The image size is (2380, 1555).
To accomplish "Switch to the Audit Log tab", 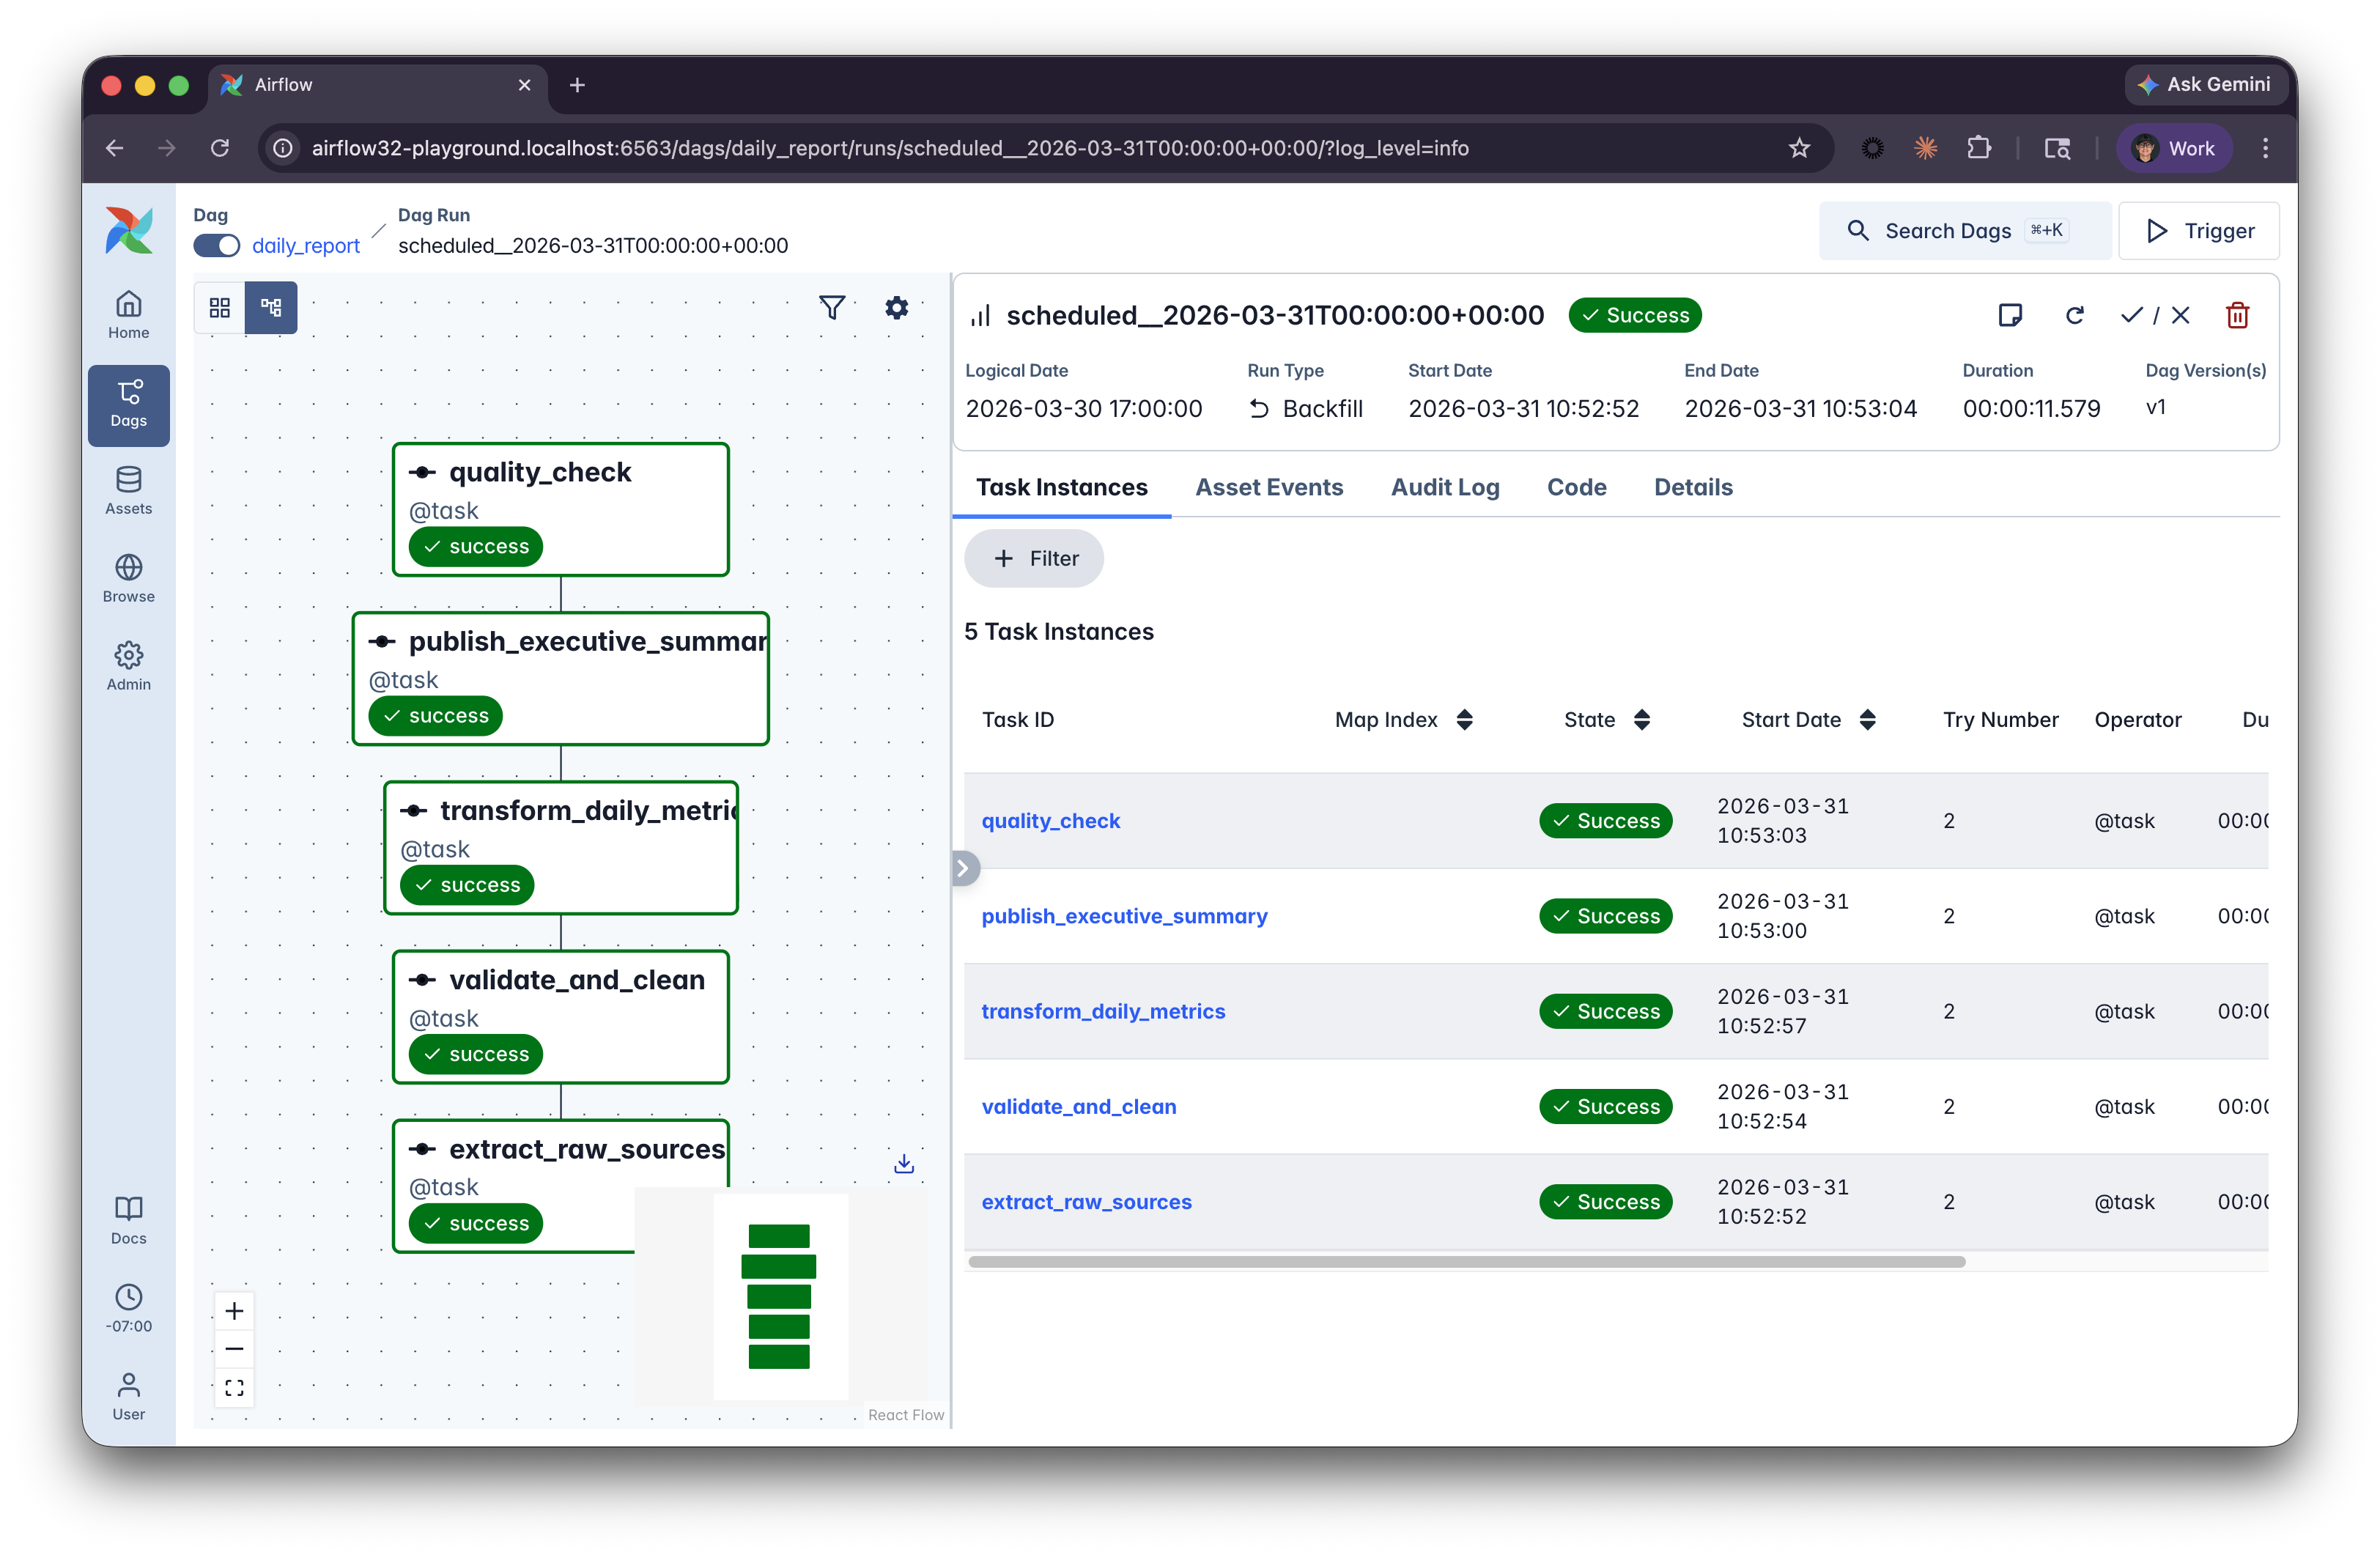I will pyautogui.click(x=1445, y=487).
